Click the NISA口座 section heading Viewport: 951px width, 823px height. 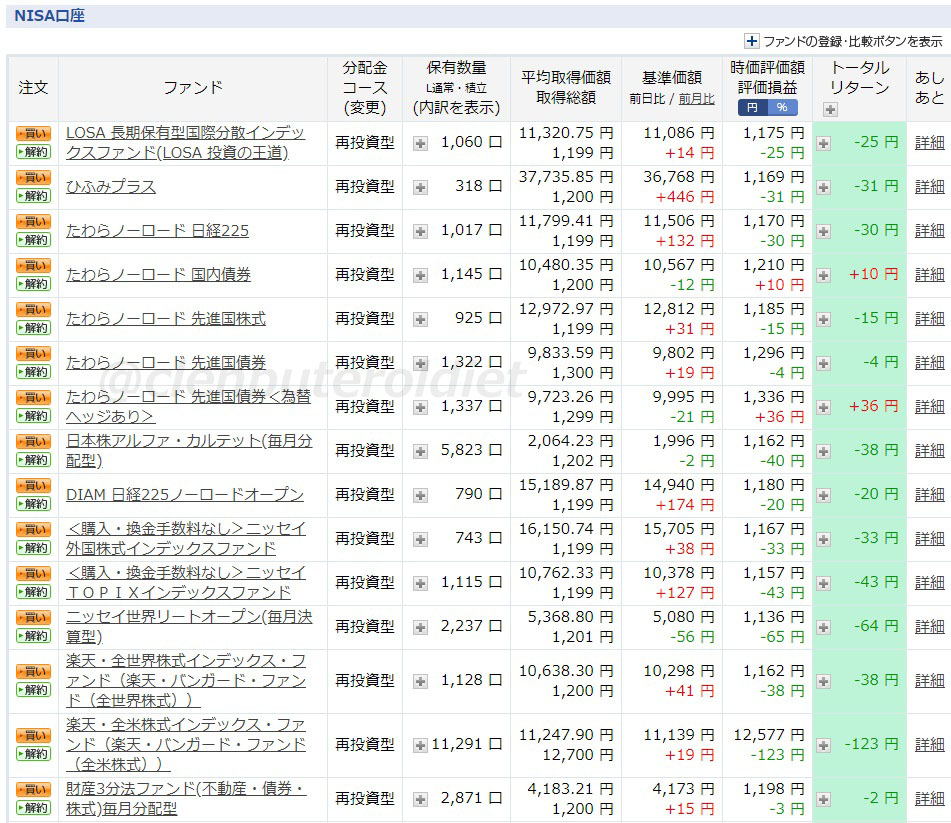[x=50, y=16]
